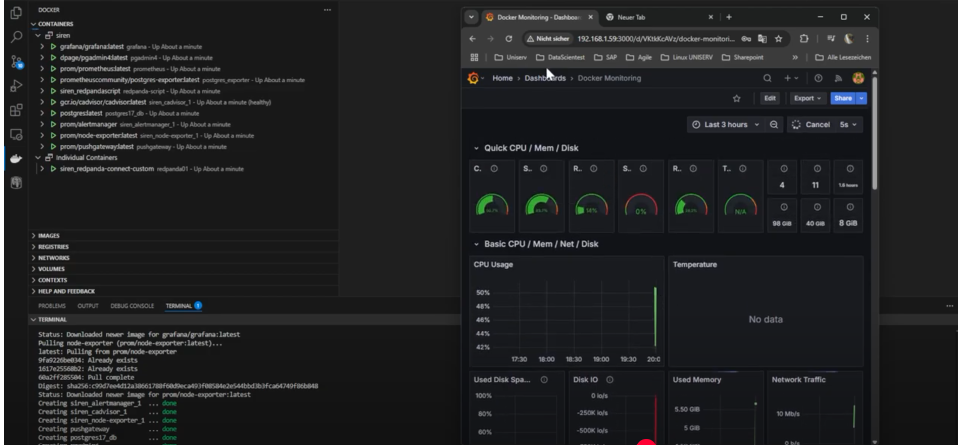
Task: Open the 5s refresh interval dropdown
Action: point(848,124)
